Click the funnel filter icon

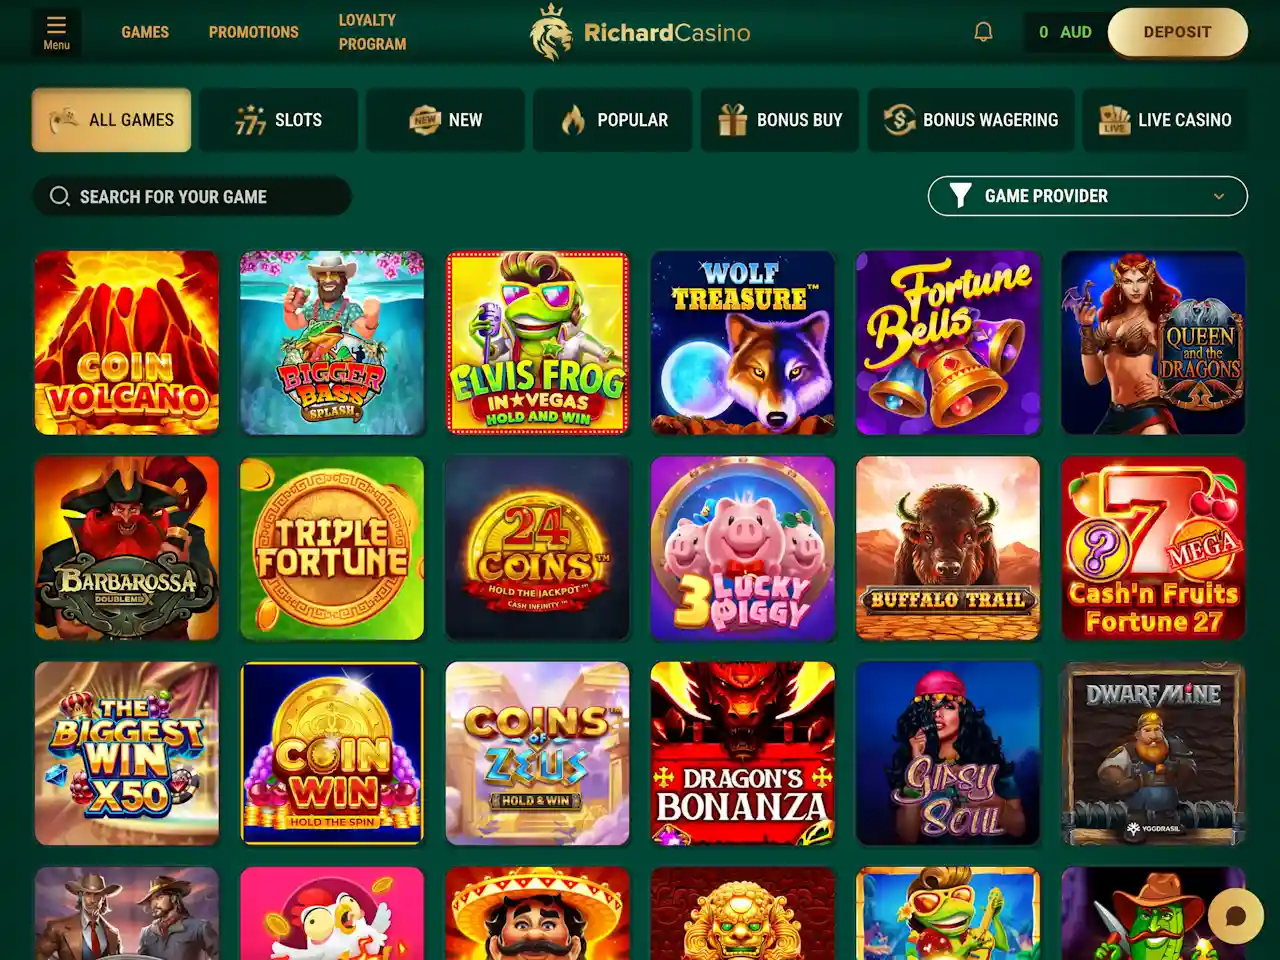click(960, 196)
